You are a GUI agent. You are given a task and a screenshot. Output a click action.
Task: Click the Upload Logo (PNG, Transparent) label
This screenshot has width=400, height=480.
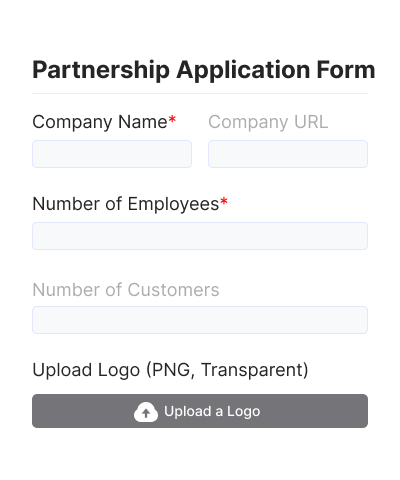(x=170, y=370)
